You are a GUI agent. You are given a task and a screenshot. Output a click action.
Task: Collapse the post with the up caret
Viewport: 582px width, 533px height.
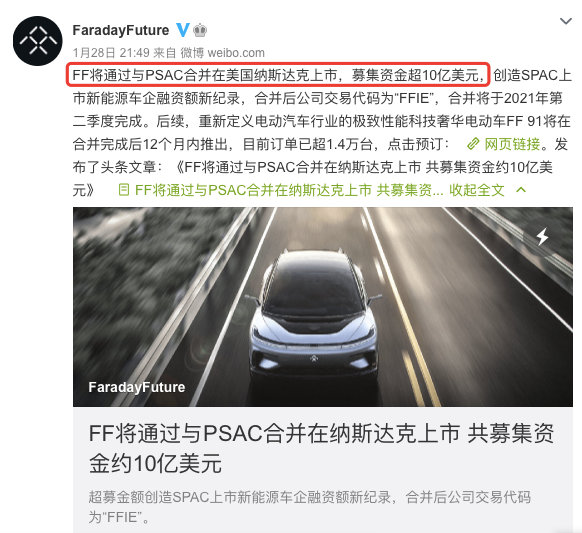pyautogui.click(x=521, y=190)
